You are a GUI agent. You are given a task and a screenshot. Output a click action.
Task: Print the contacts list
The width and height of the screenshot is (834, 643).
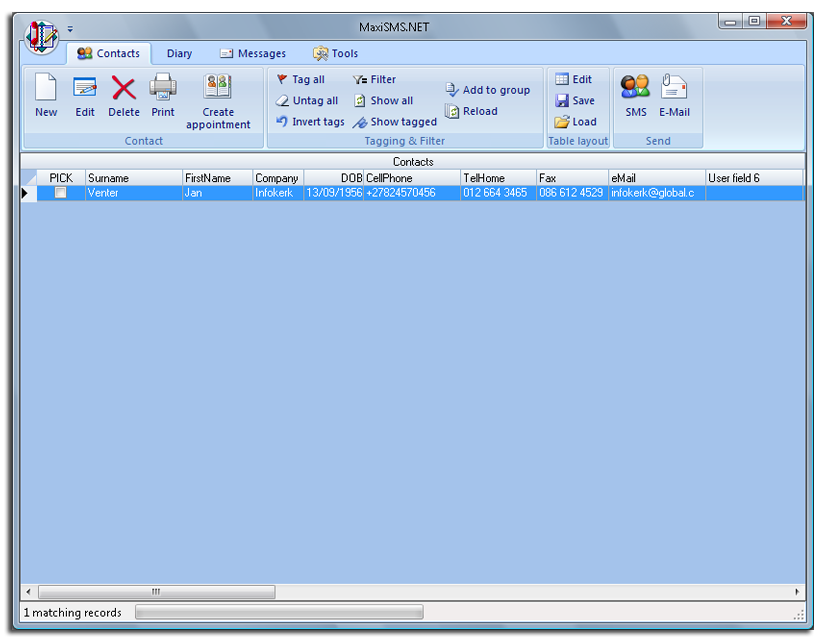[163, 95]
